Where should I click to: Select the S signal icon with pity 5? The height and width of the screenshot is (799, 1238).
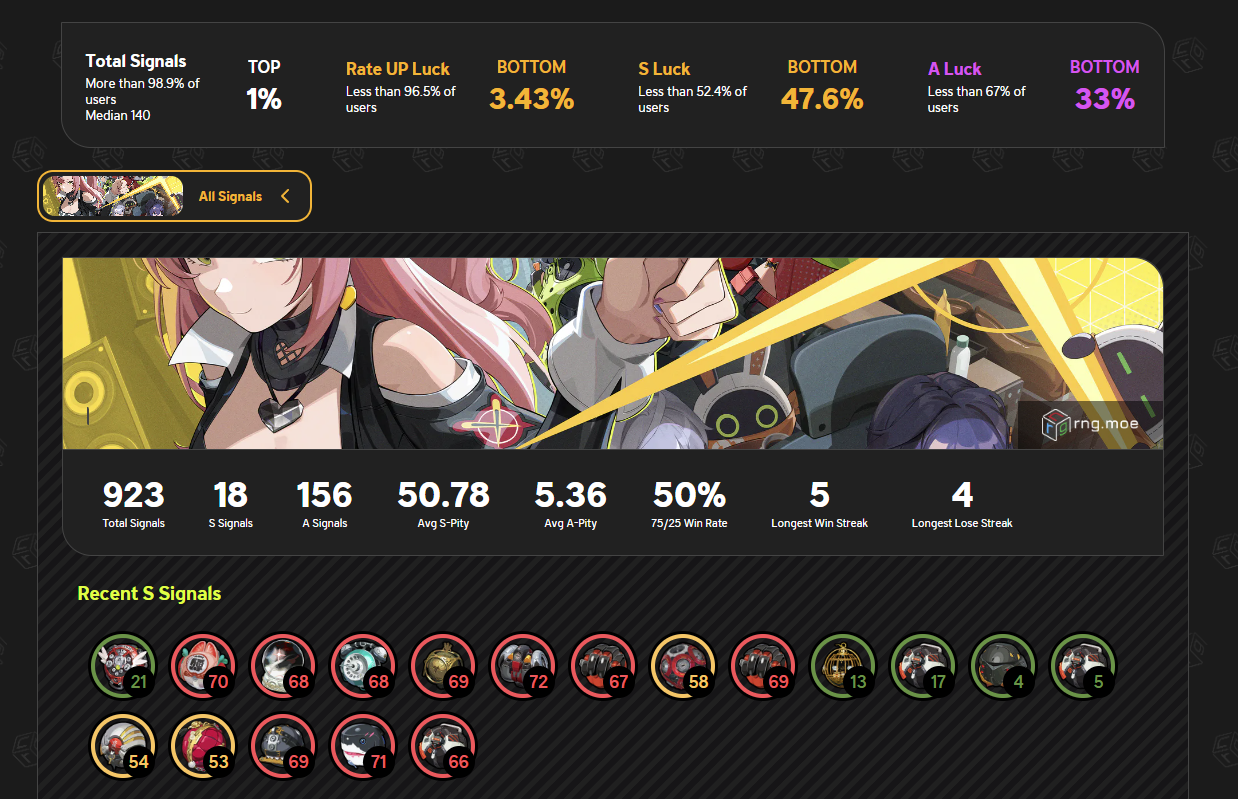coord(1083,666)
